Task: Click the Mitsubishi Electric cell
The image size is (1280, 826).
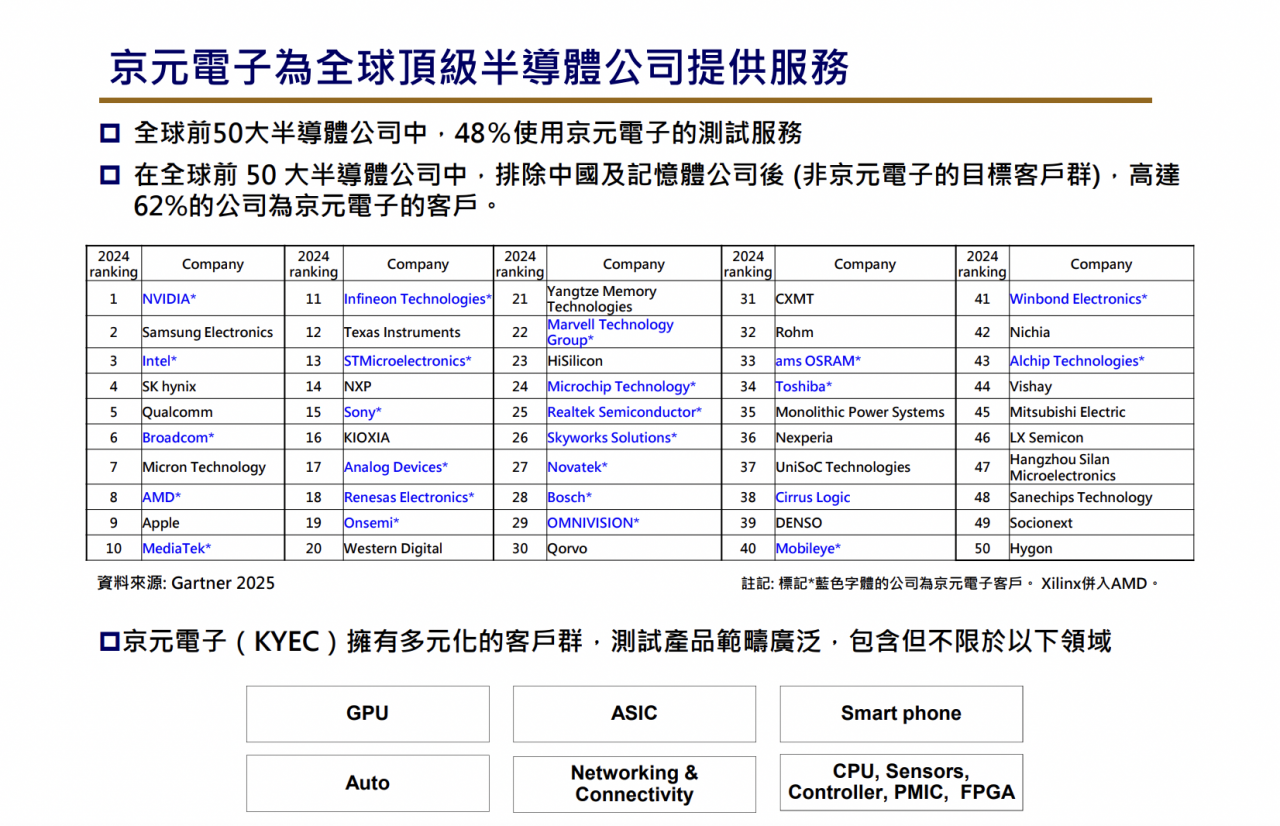Action: [1101, 412]
